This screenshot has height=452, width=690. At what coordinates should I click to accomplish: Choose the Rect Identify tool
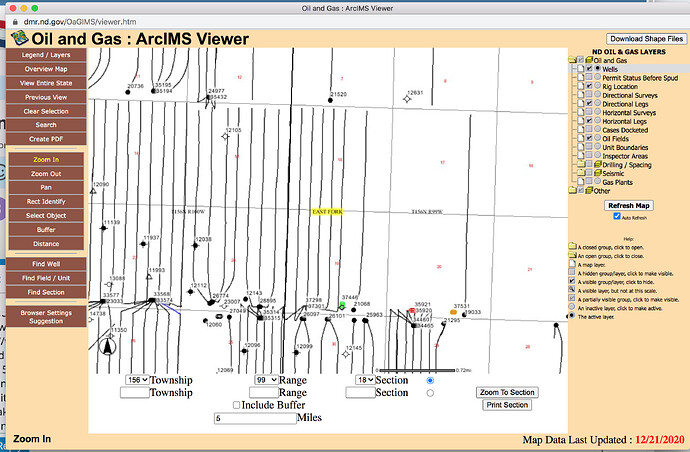pos(46,202)
